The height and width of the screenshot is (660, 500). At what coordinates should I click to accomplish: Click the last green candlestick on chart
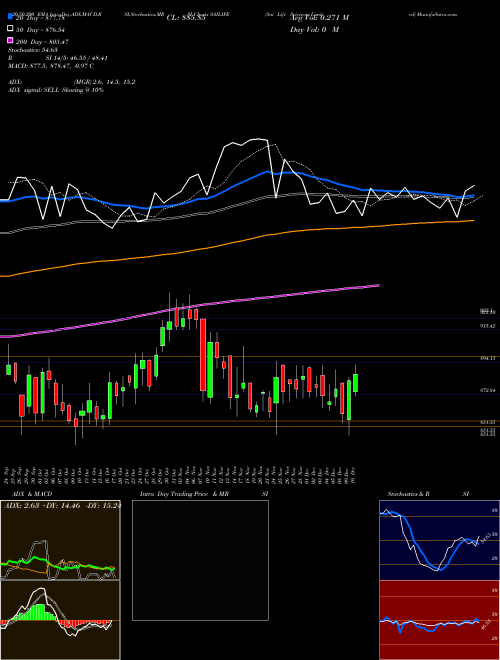(356, 383)
